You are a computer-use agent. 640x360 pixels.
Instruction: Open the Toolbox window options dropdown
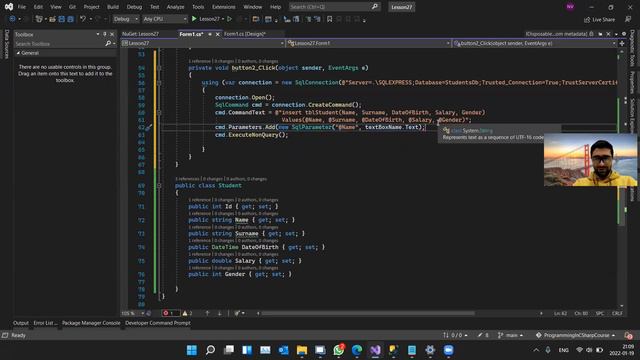coord(98,35)
